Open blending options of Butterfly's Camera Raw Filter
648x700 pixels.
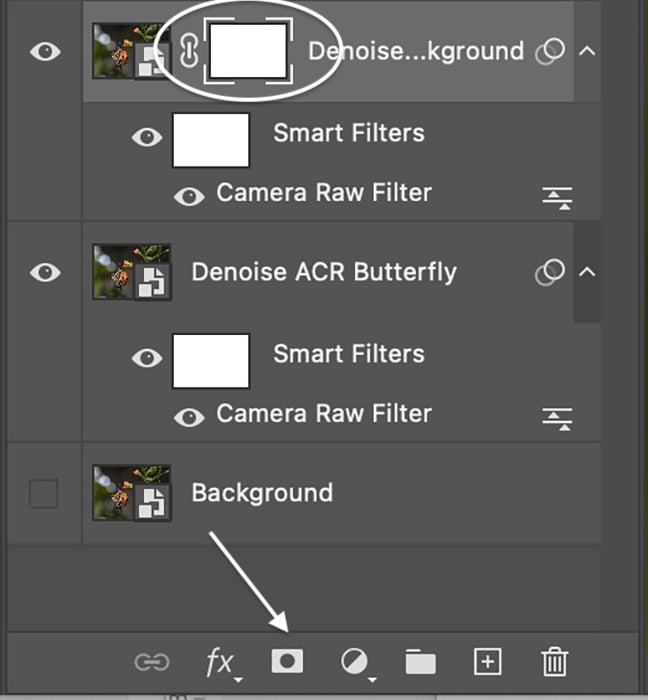pos(557,419)
